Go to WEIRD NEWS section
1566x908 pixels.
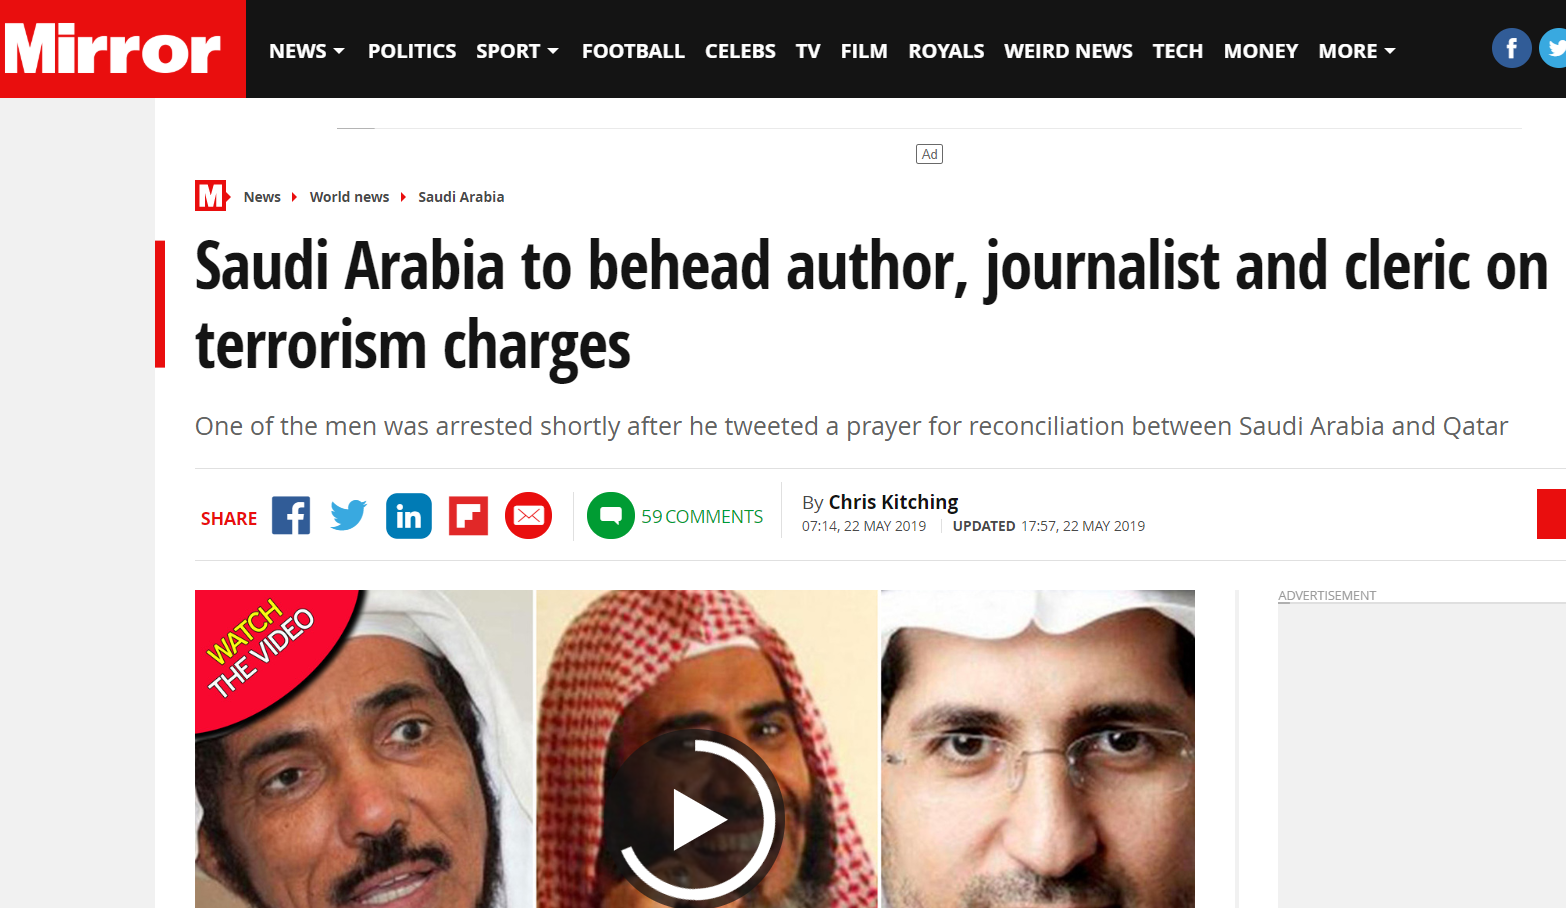click(x=1068, y=51)
